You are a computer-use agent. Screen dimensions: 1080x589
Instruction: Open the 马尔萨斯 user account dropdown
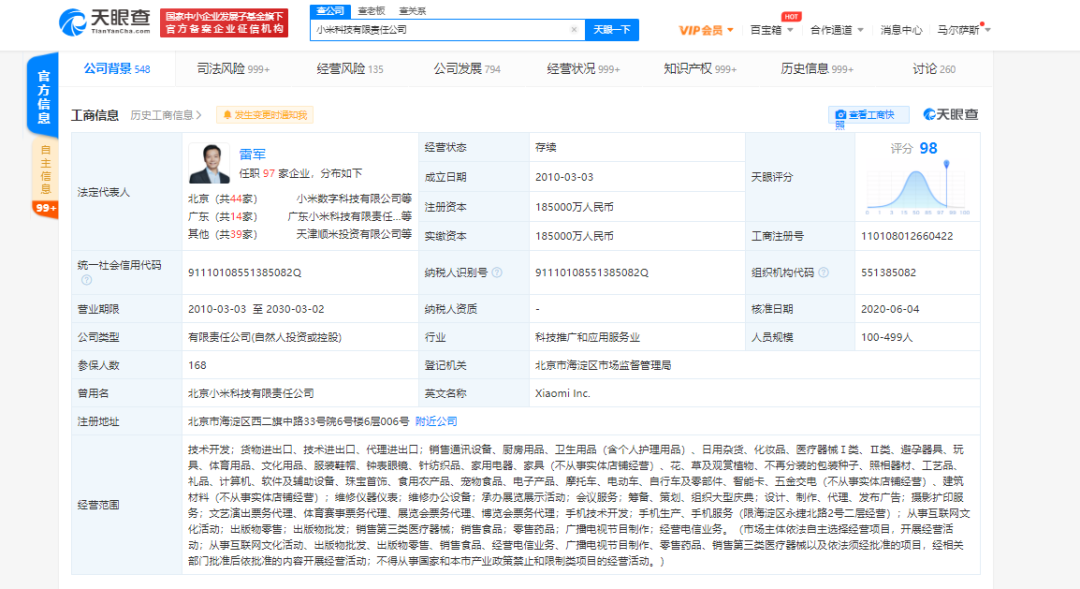click(964, 30)
